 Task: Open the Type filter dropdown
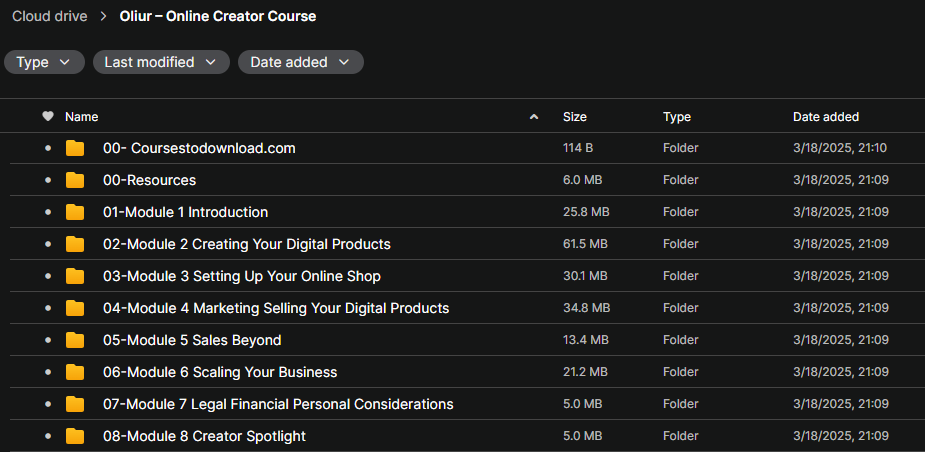(44, 62)
